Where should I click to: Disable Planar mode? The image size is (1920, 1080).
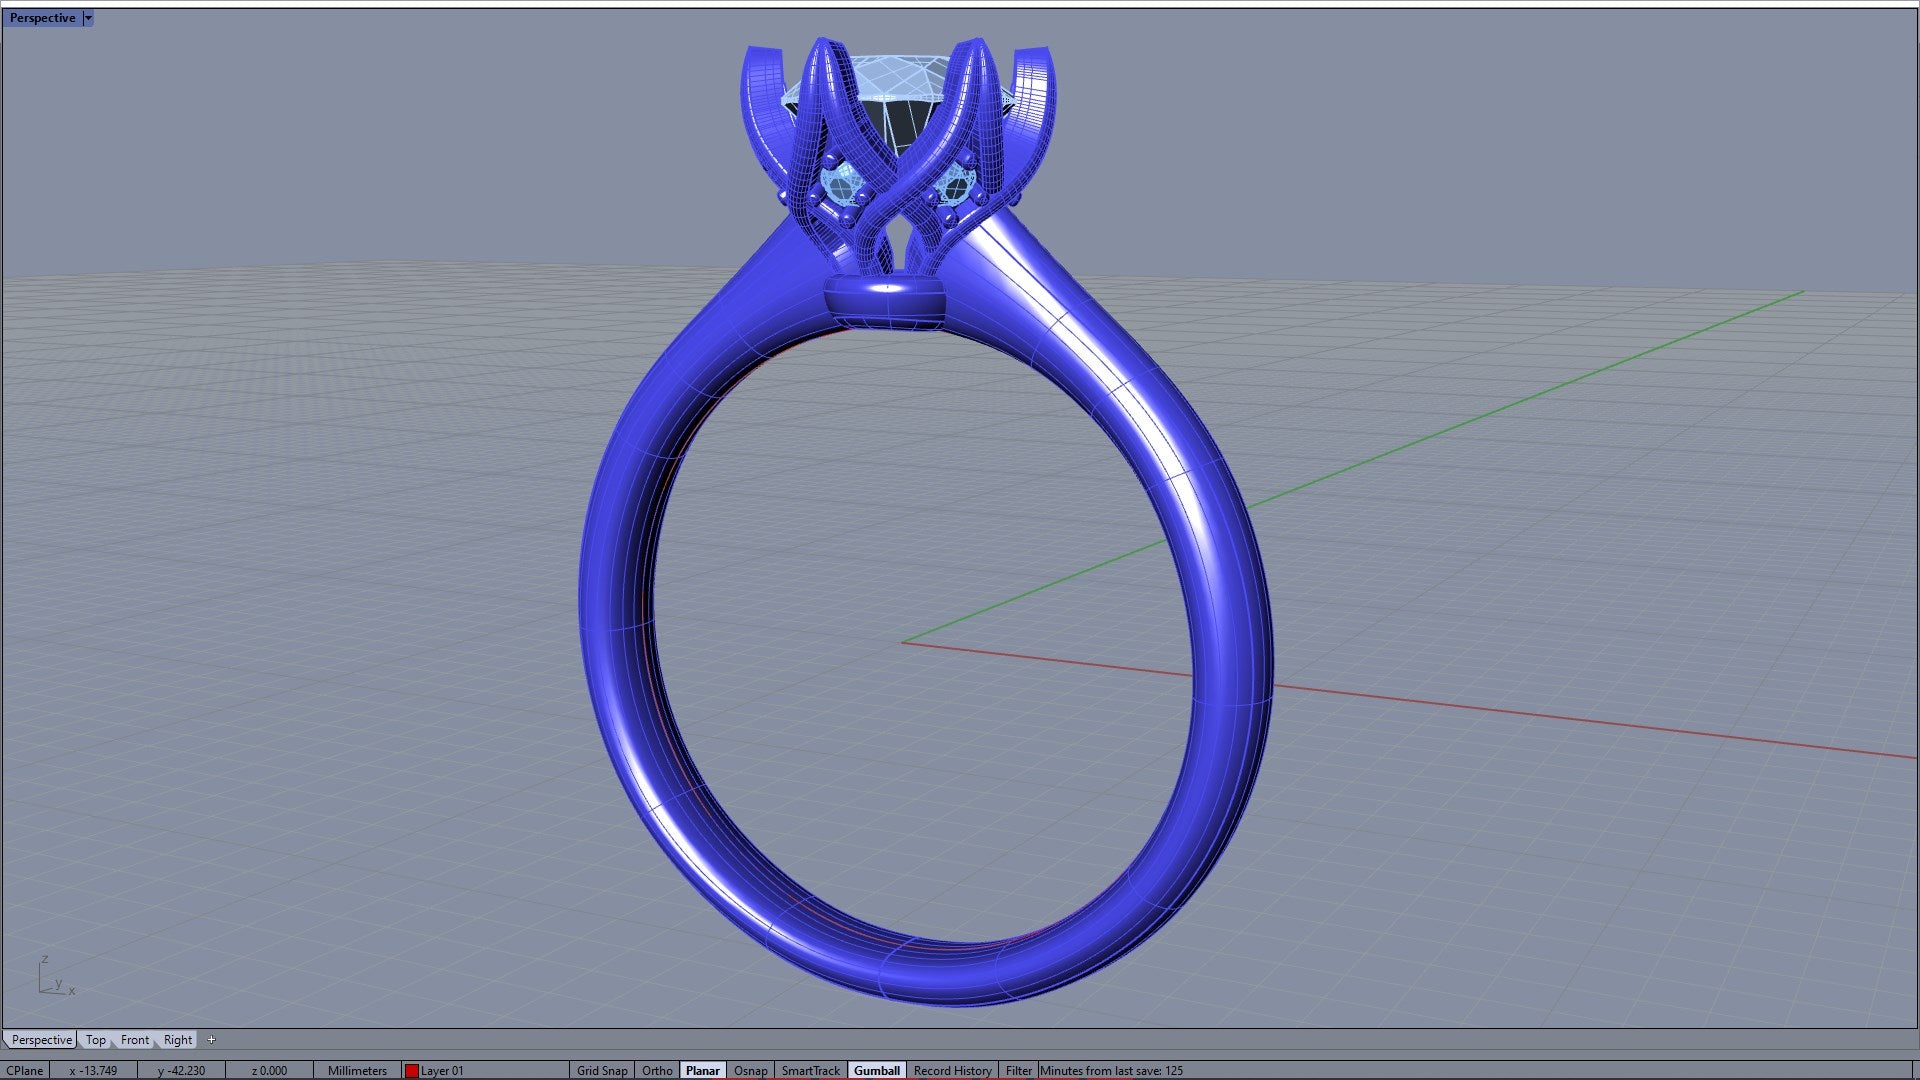tap(702, 1070)
